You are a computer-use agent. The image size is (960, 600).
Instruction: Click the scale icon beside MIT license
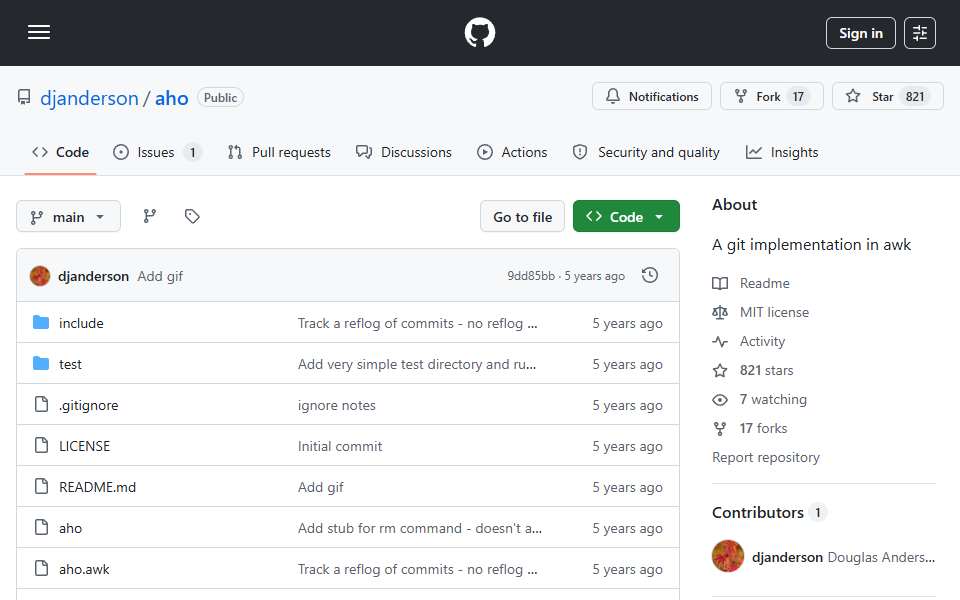(720, 312)
